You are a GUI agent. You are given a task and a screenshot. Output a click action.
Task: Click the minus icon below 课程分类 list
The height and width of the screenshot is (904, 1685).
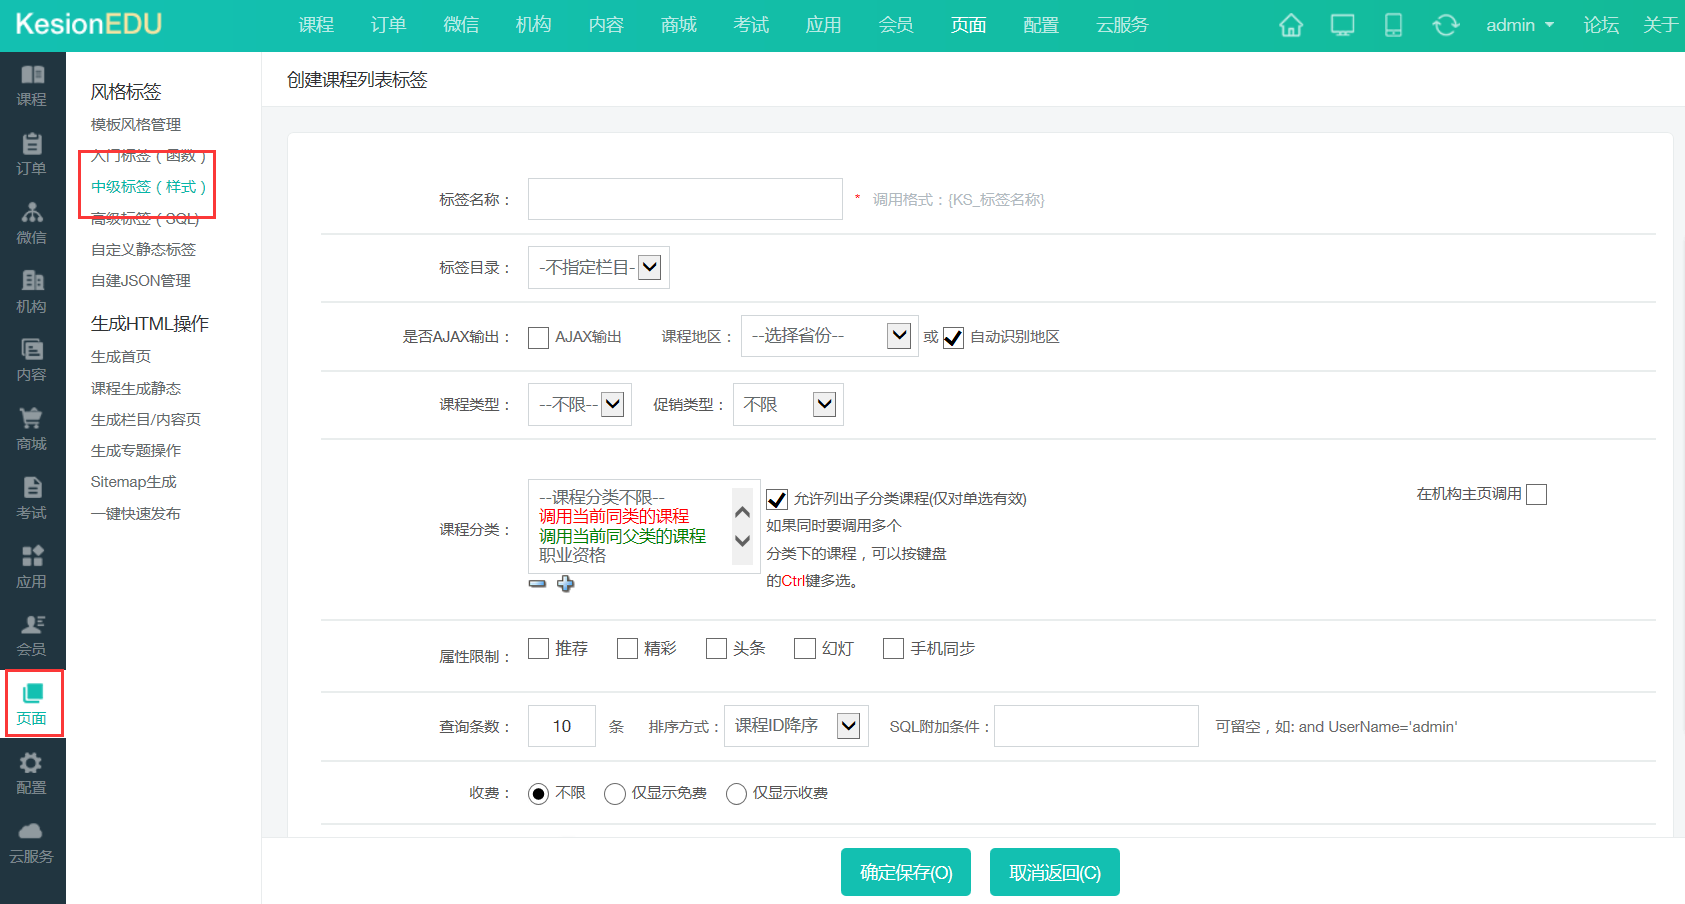pos(538,584)
